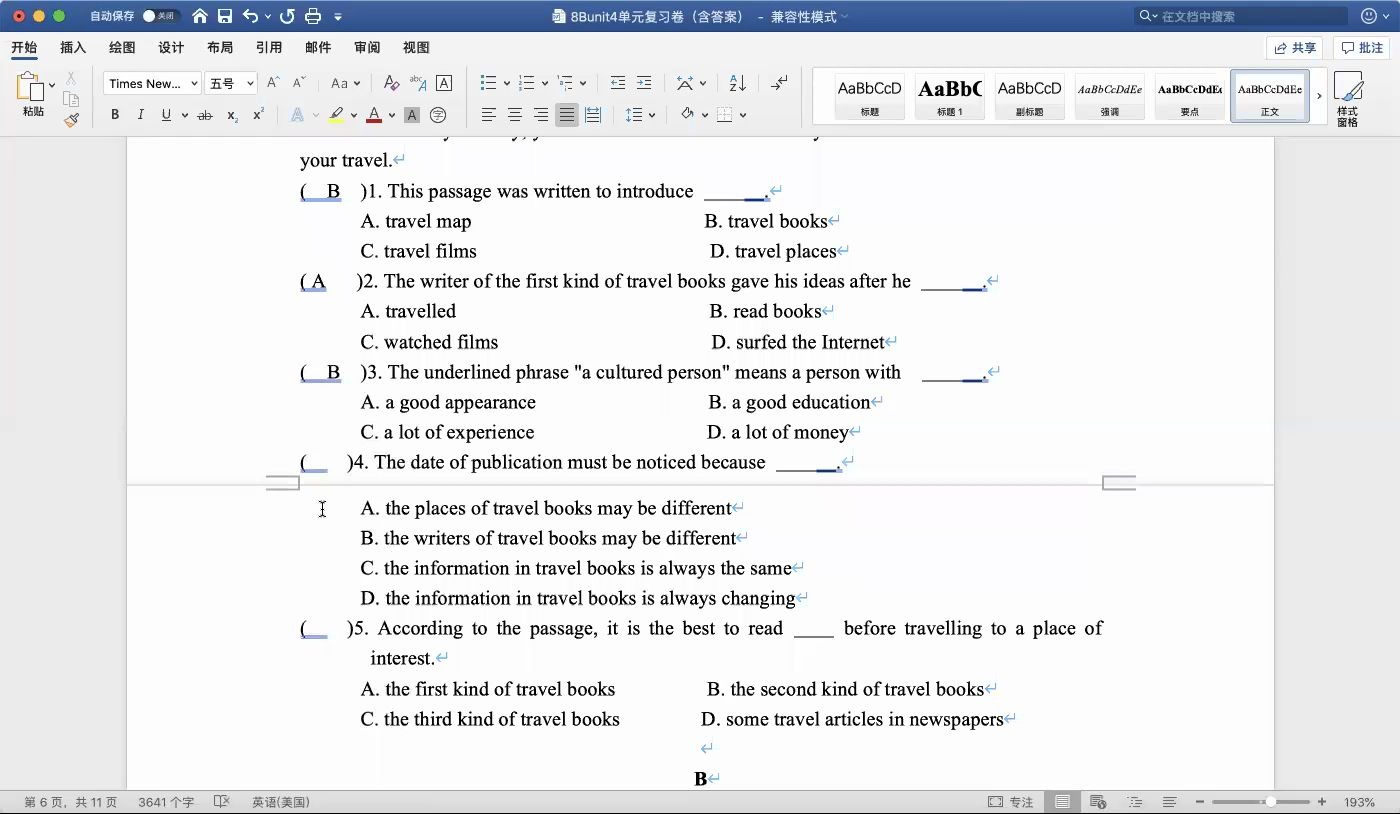This screenshot has width=1400, height=814.
Task: Apply subscript formatting
Action: click(x=232, y=115)
